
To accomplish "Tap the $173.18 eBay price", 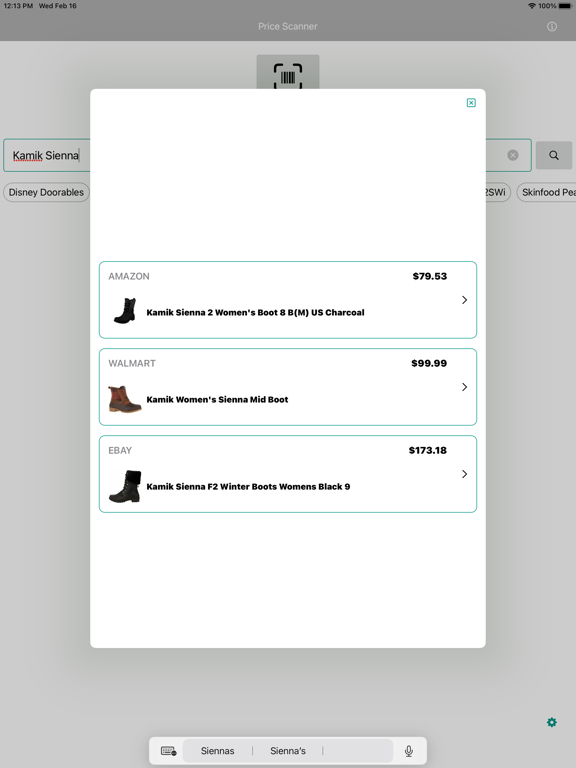I will coord(428,451).
